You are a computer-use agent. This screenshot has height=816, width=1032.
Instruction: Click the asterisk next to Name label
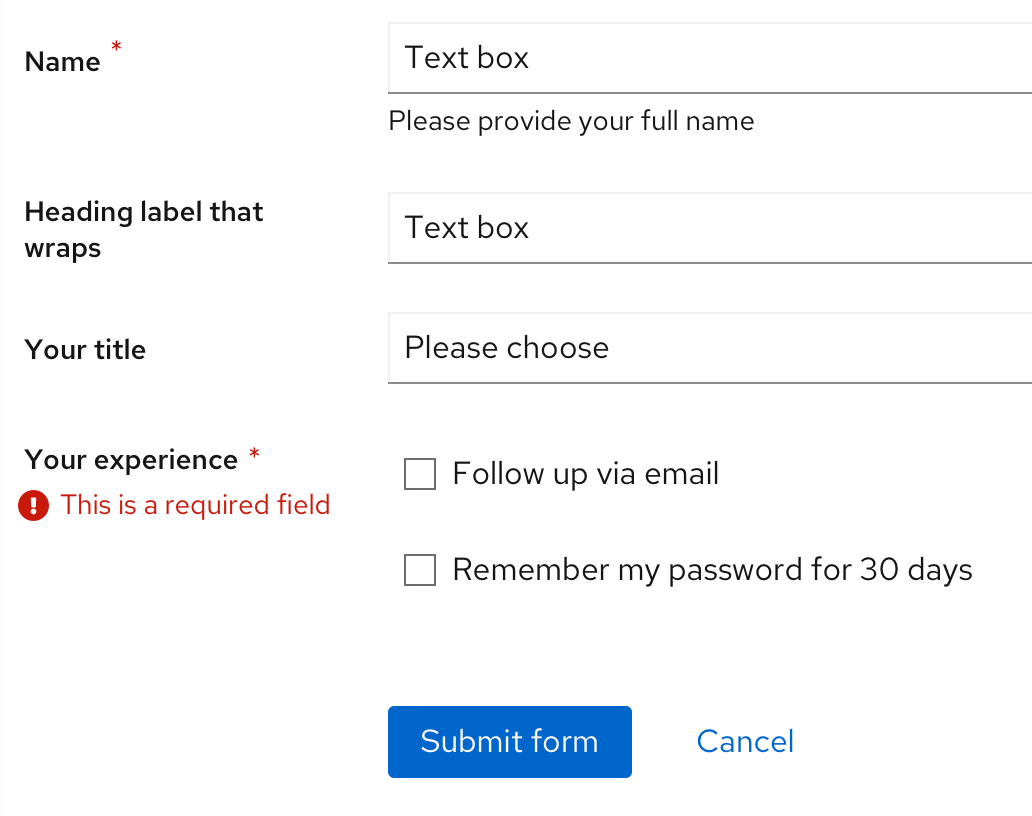point(116,46)
